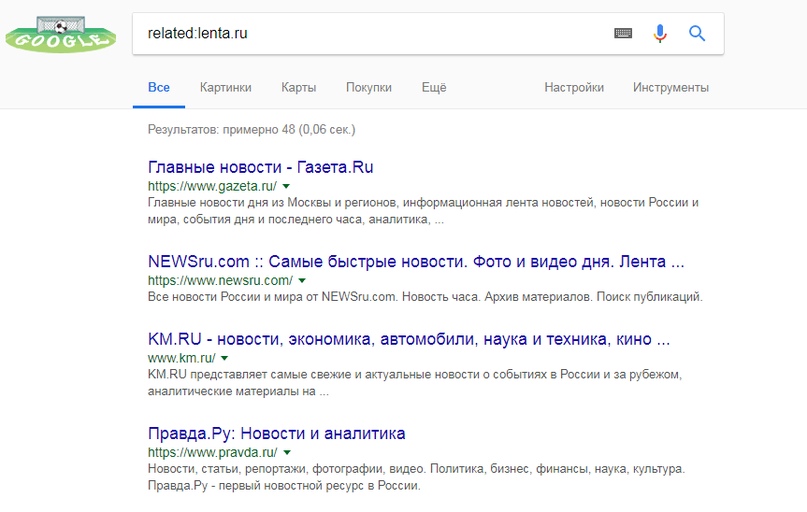Switch to the Карты tab
Image resolution: width=807 pixels, height=512 pixels.
coord(299,87)
